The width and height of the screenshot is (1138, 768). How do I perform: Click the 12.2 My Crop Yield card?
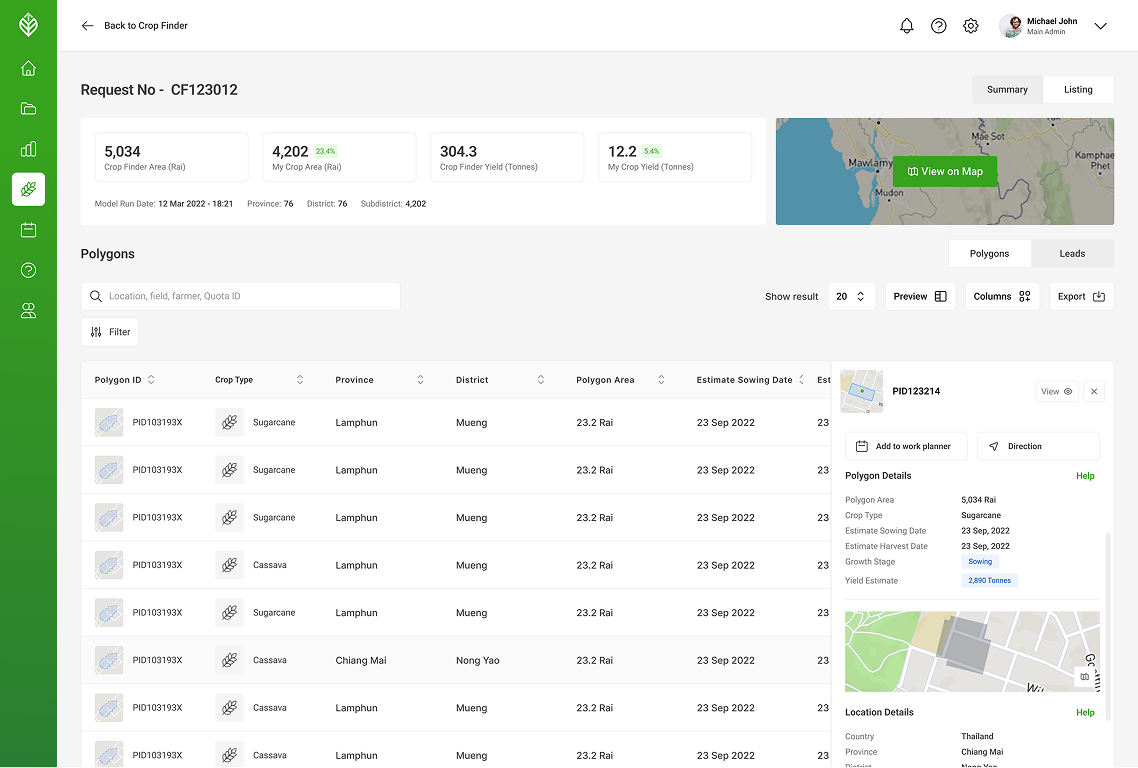(675, 157)
